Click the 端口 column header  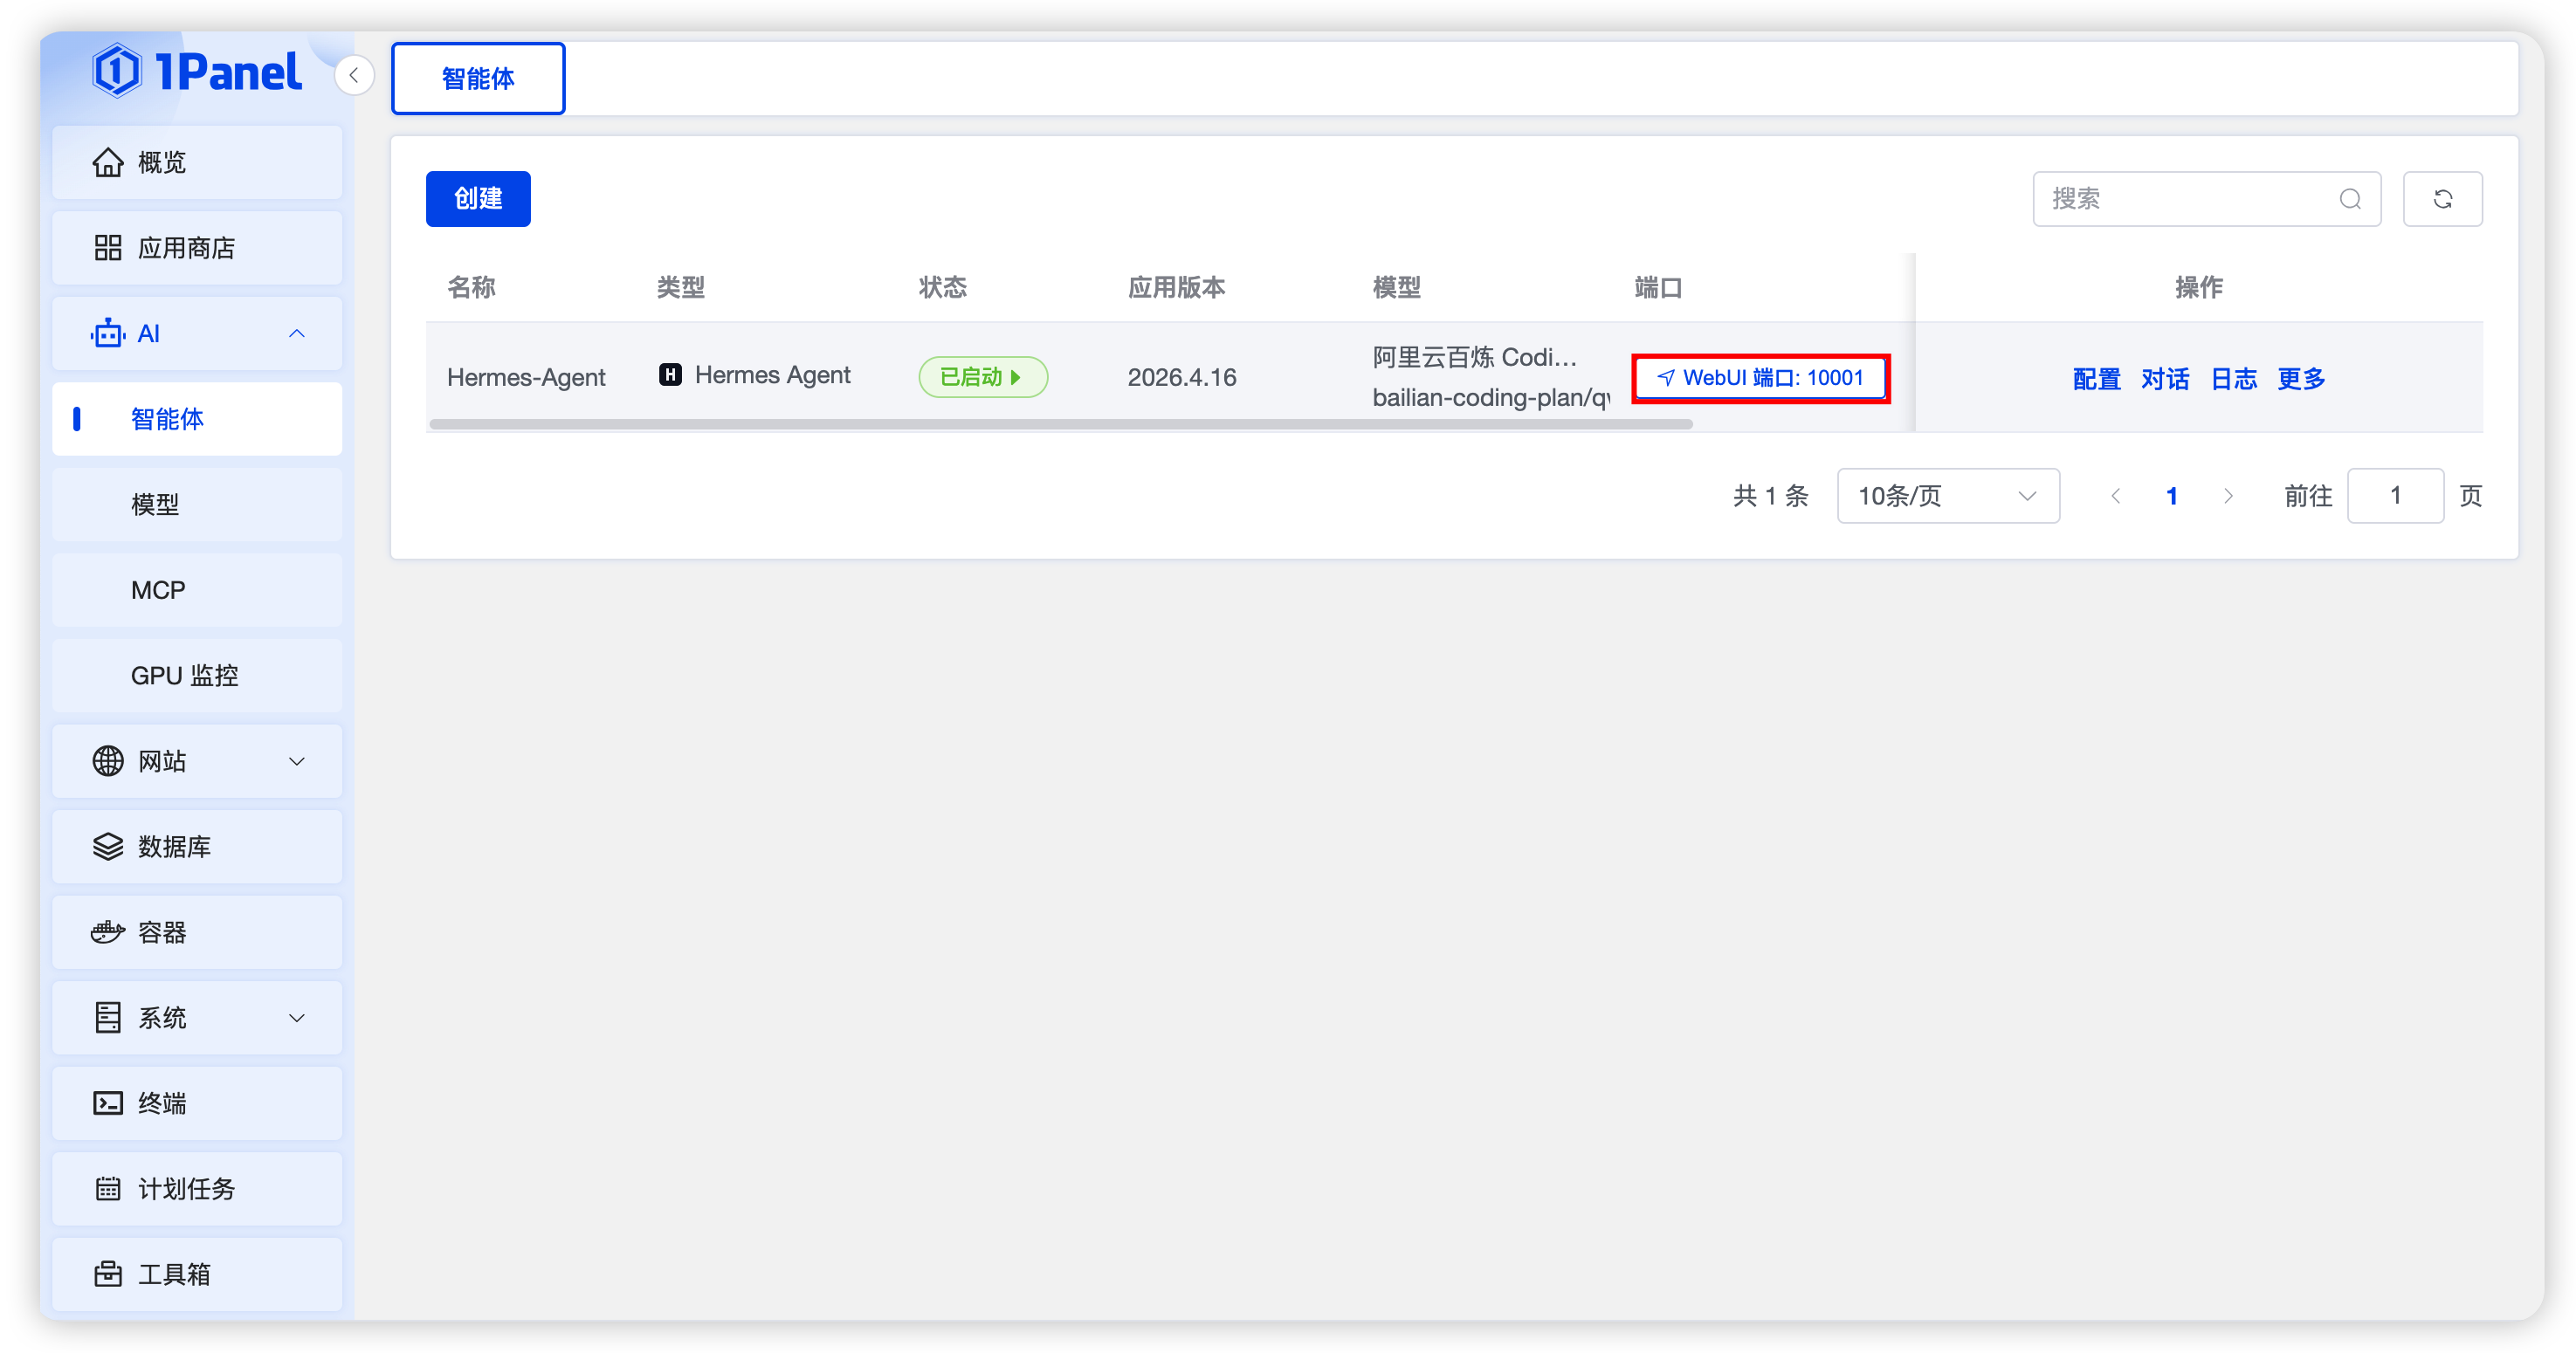pyautogui.click(x=1658, y=288)
